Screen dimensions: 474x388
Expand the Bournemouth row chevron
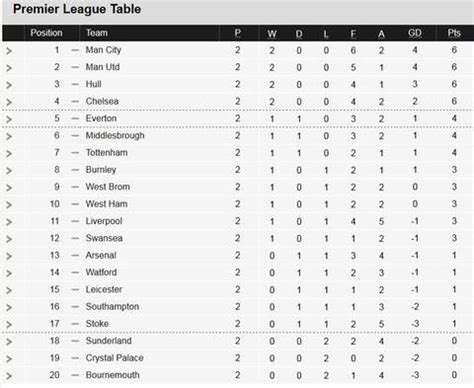[x=9, y=376]
